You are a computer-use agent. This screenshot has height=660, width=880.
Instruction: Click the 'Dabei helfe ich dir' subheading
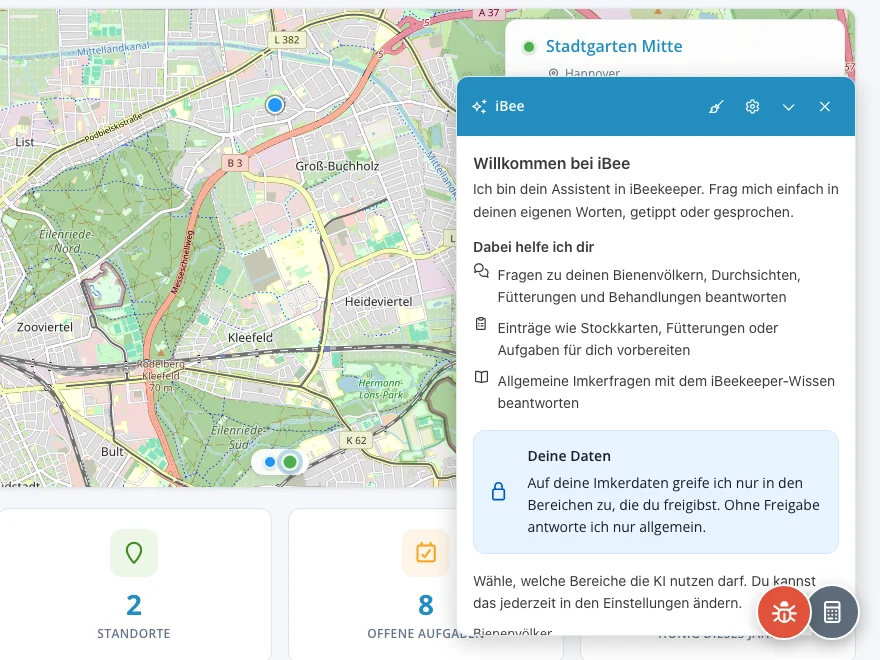533,247
